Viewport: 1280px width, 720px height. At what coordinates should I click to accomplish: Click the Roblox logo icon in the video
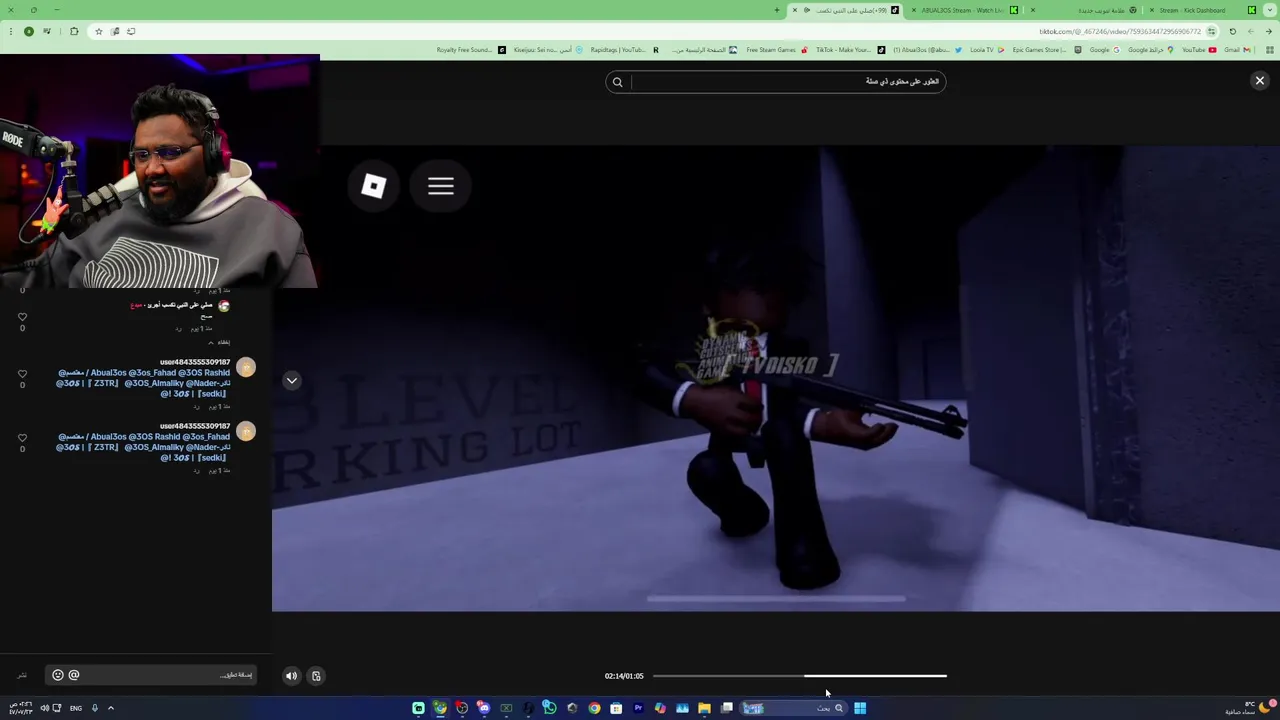pos(373,186)
